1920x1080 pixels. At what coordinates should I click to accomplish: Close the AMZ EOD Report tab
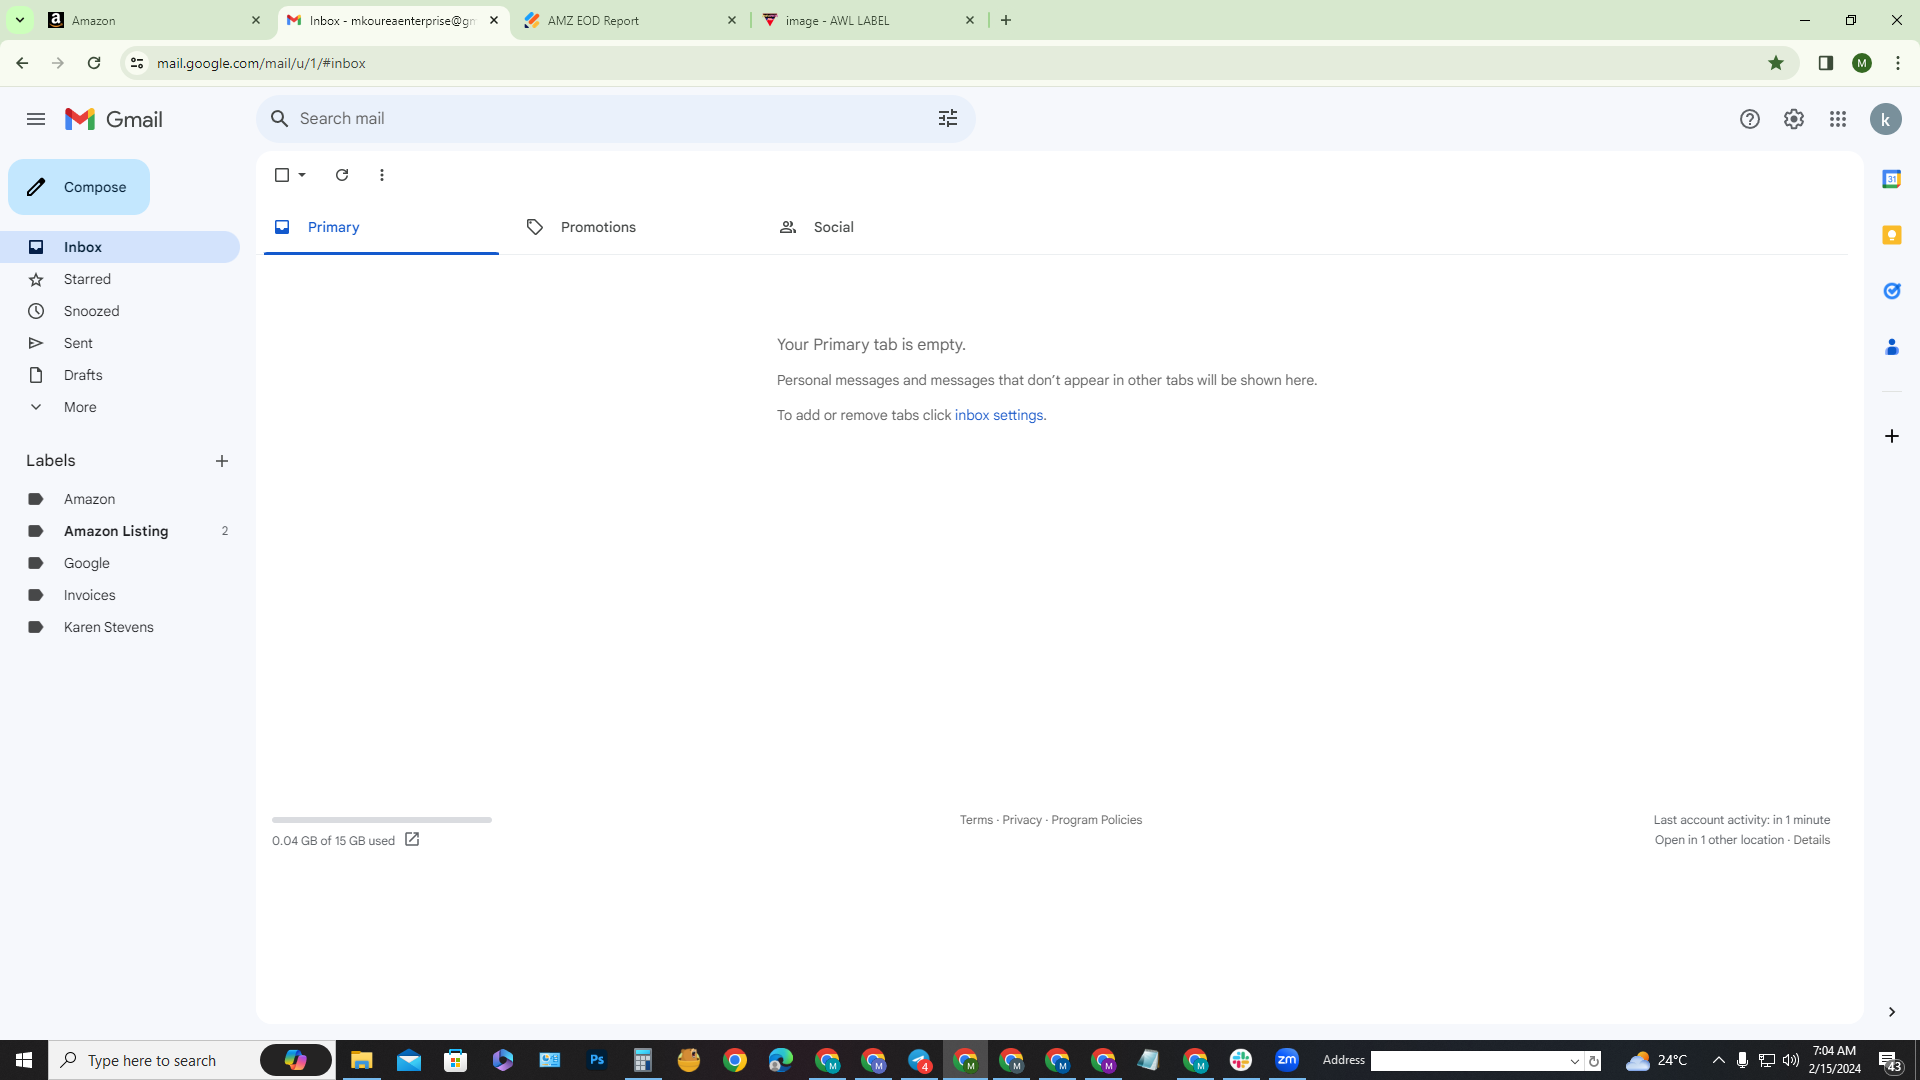tap(732, 20)
